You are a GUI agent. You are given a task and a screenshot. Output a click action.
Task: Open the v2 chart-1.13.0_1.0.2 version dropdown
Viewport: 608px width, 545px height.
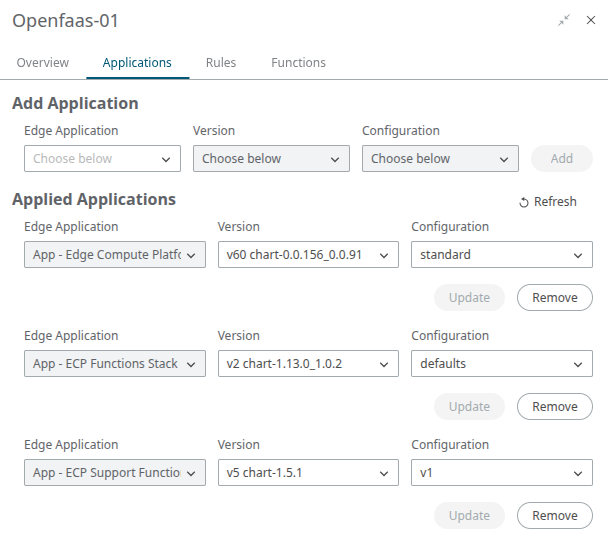[308, 364]
